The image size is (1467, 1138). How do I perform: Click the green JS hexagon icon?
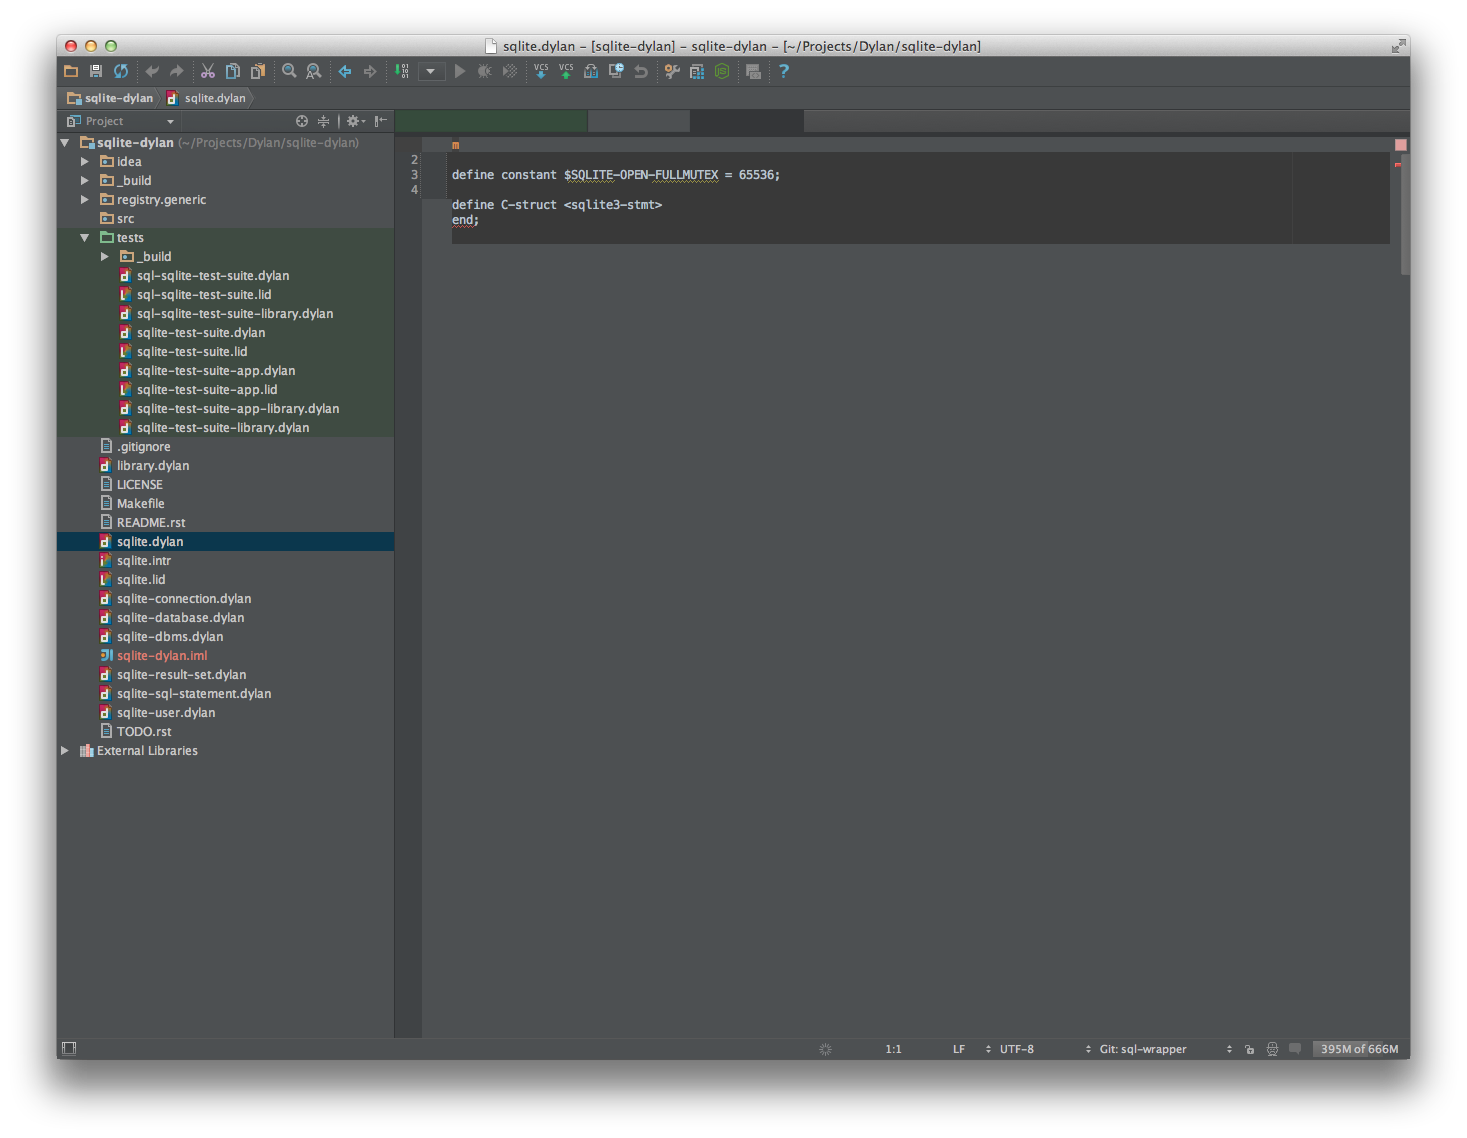click(x=722, y=71)
